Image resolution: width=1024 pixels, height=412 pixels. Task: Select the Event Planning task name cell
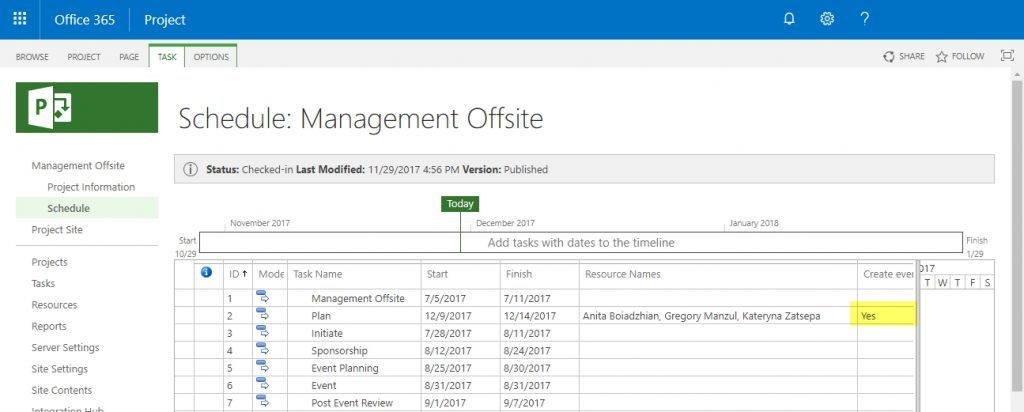(355, 368)
